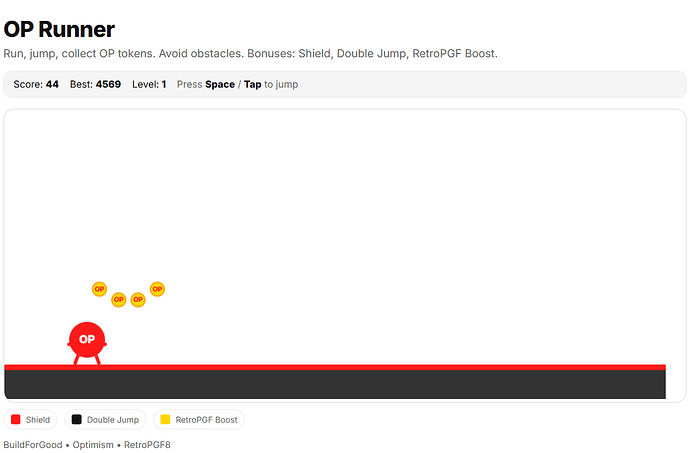Click the game description subtitle text
Viewport: 690px width, 453px height.
click(250, 54)
